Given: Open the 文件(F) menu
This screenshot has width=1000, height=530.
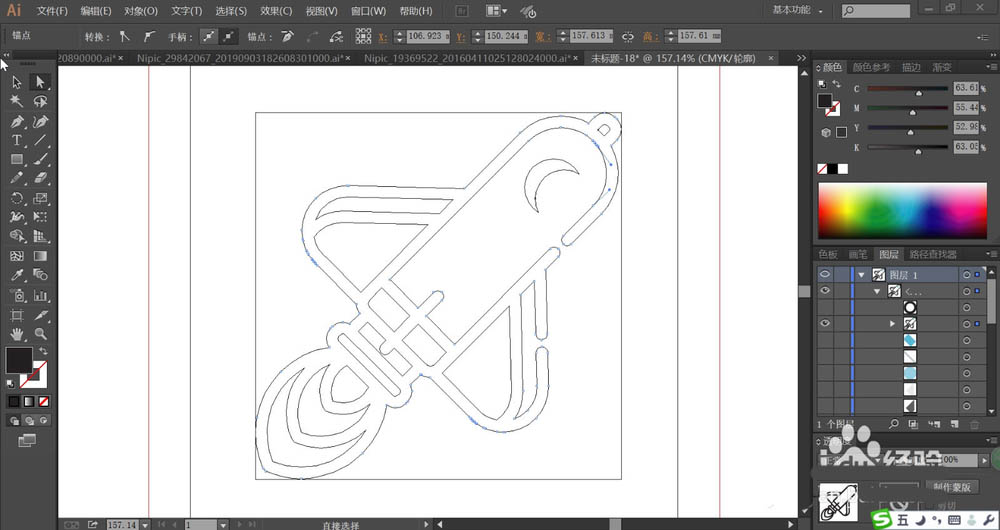Looking at the screenshot, I should click(x=52, y=11).
